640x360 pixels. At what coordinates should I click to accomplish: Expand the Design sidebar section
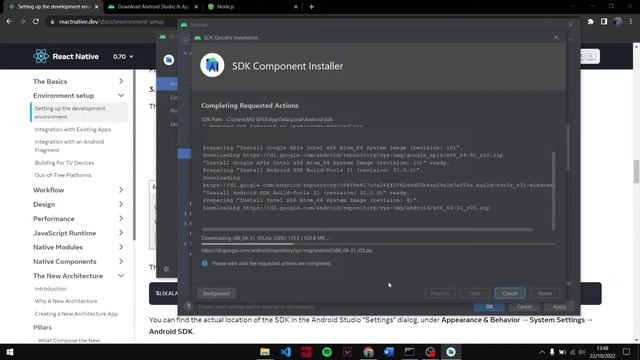(121, 204)
